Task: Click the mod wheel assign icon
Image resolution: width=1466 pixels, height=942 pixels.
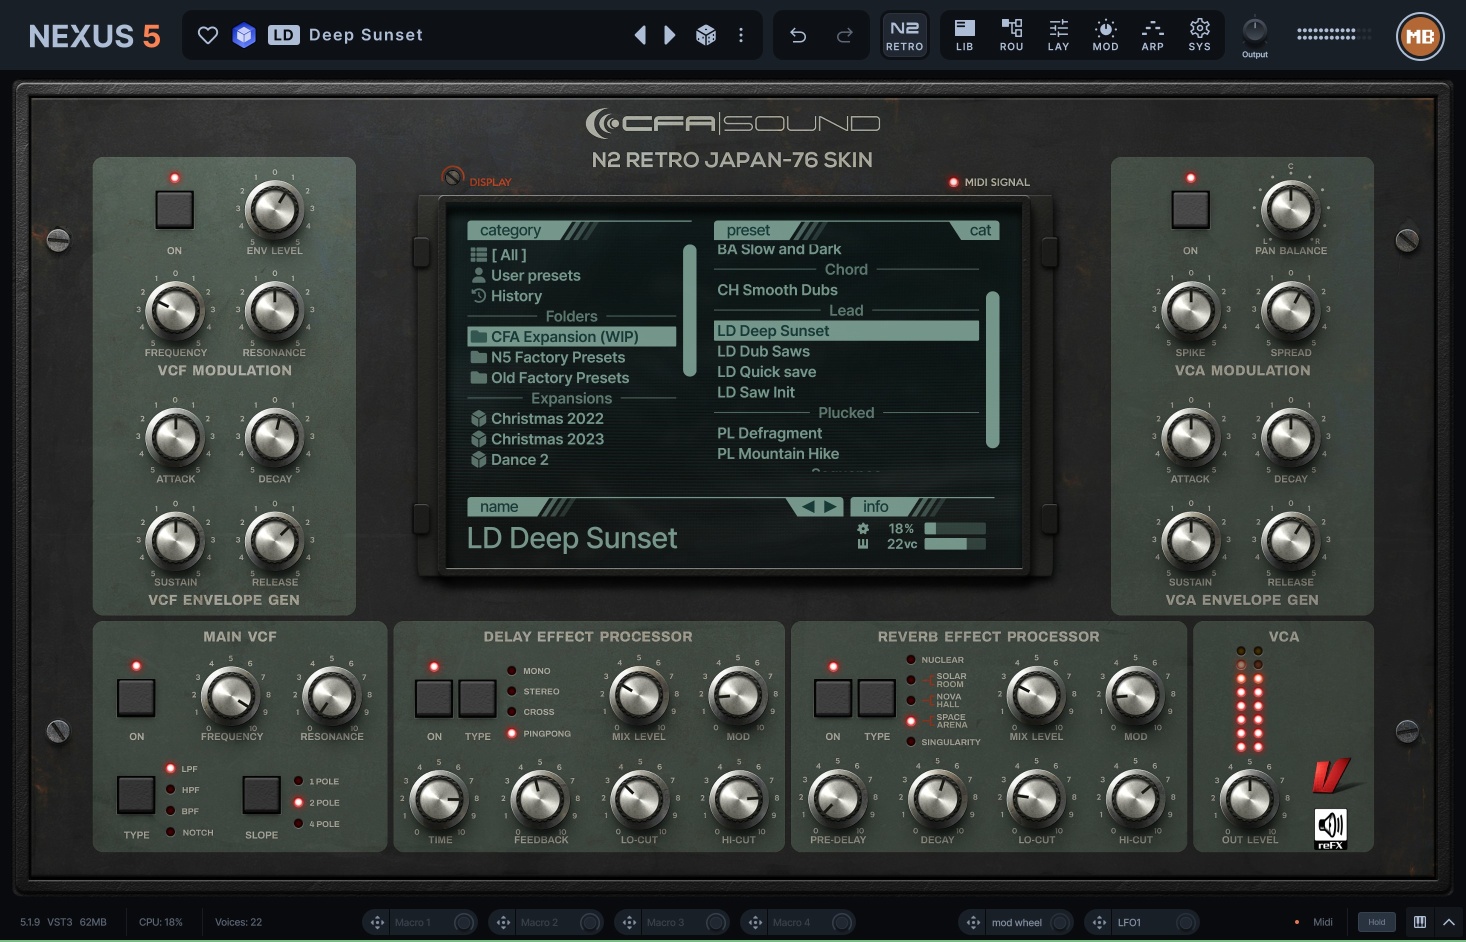Action: pos(972,922)
